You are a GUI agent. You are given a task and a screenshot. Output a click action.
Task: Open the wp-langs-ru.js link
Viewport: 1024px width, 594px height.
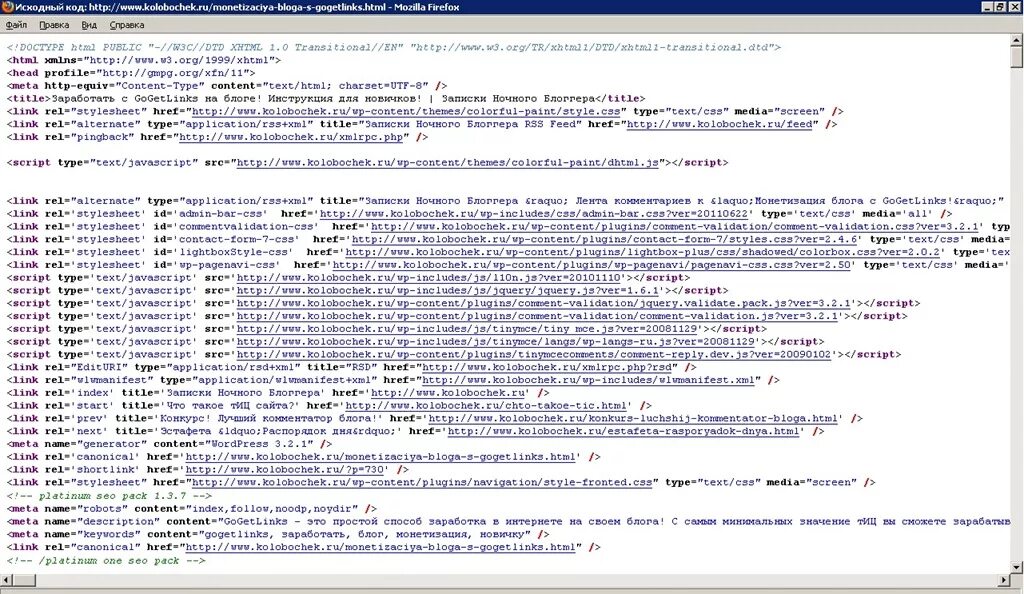[496, 341]
